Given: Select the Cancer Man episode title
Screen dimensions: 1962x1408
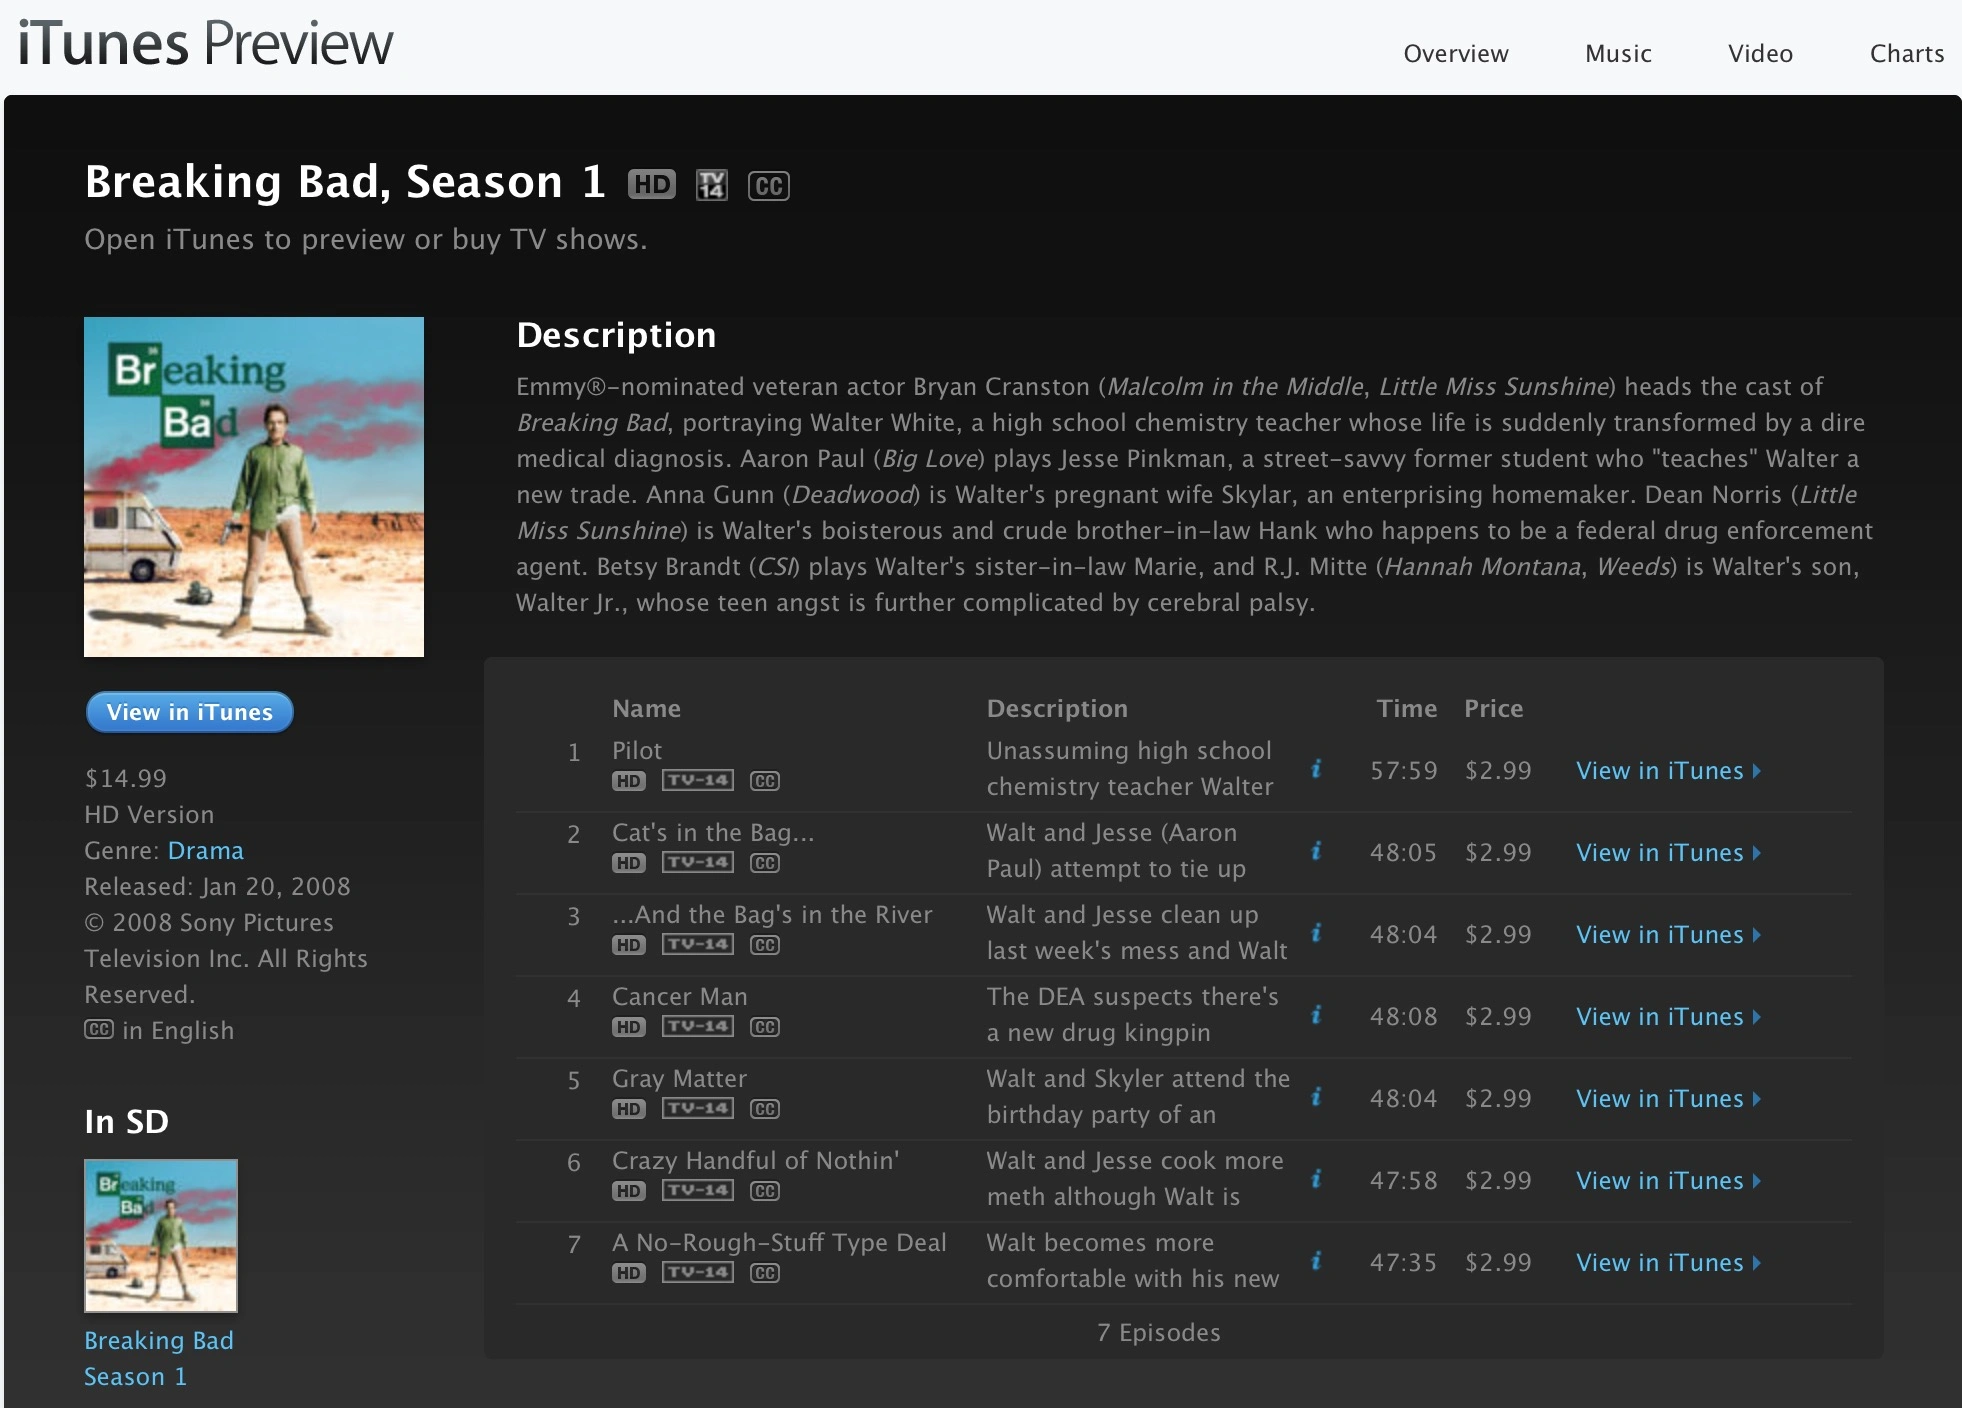Looking at the screenshot, I should coord(680,997).
